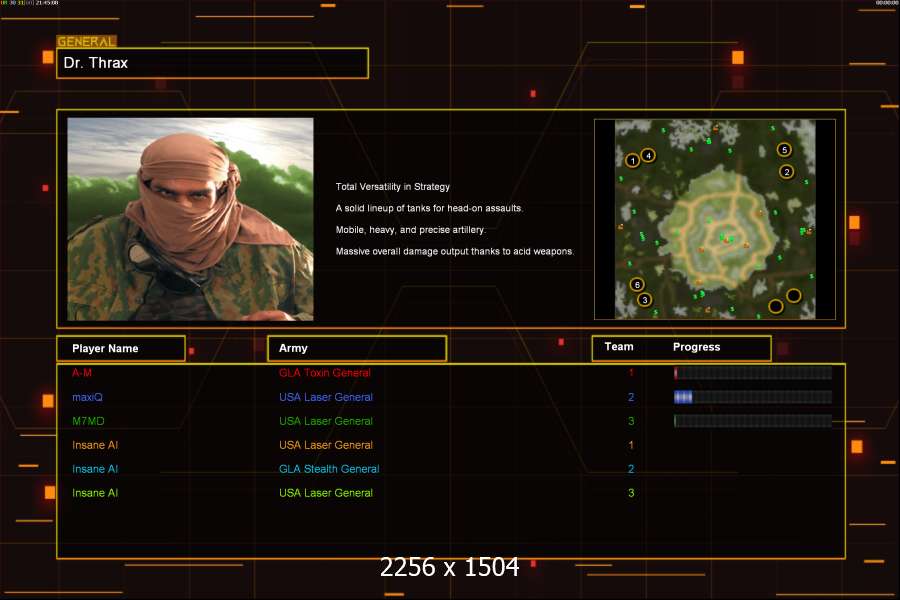Click team number 3 in M7MD row
This screenshot has height=600, width=900.
coord(631,421)
